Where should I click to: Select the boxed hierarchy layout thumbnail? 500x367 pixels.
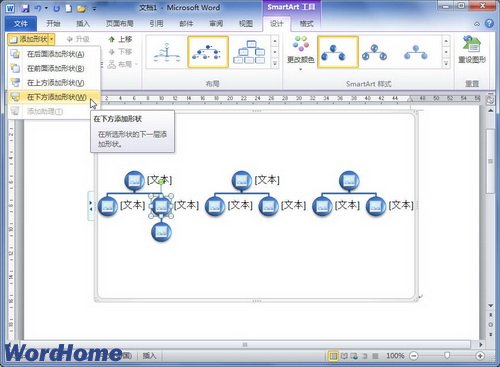coord(249,52)
